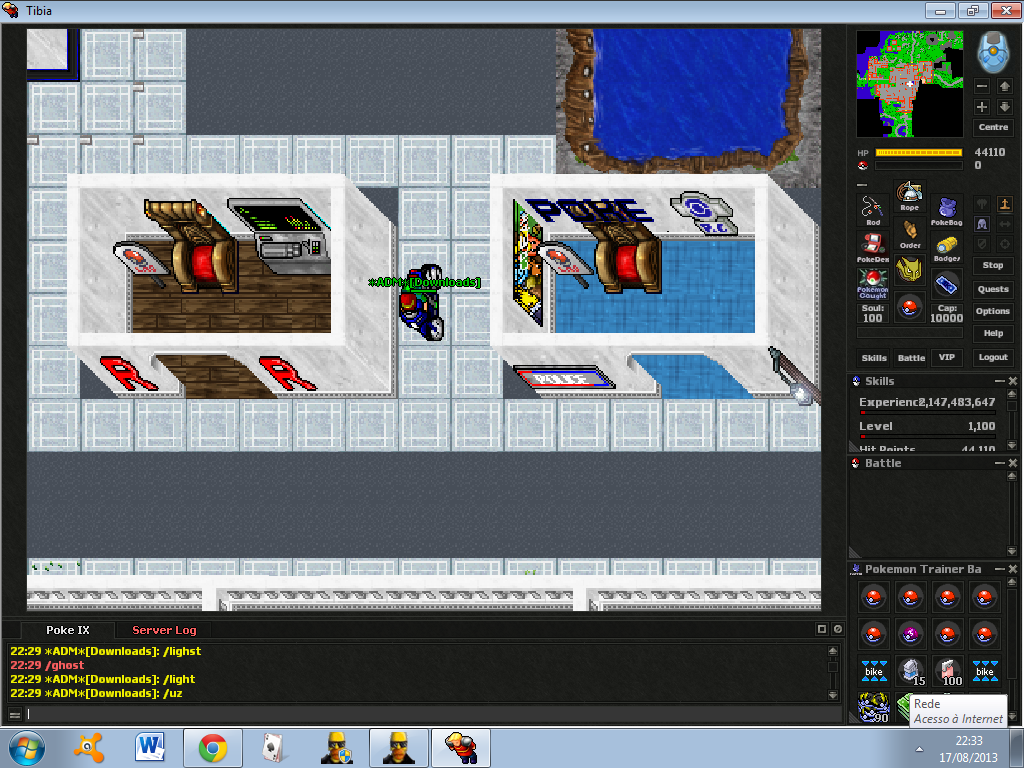
Task: Open the Options dialog
Action: pos(993,311)
